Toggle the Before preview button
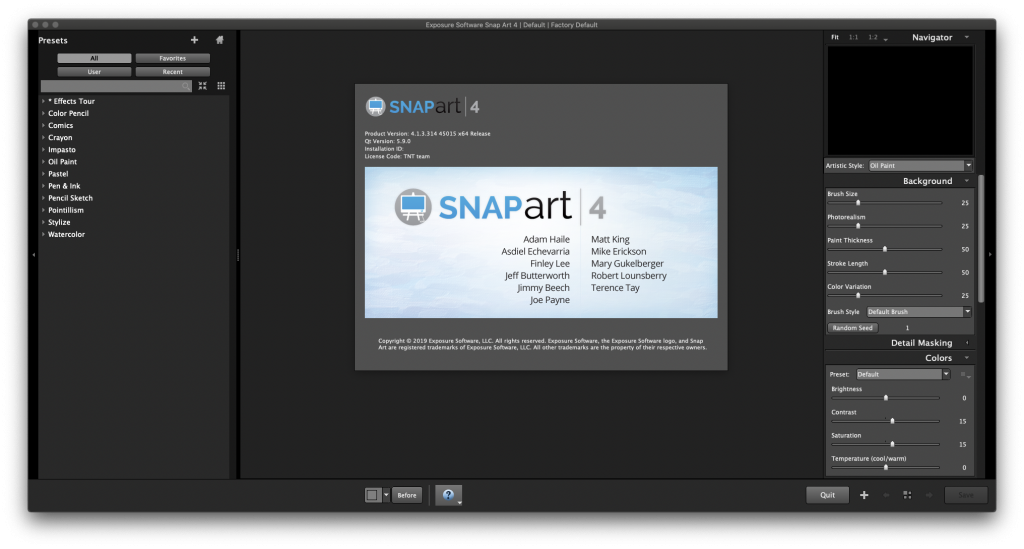1024x549 pixels. click(407, 495)
